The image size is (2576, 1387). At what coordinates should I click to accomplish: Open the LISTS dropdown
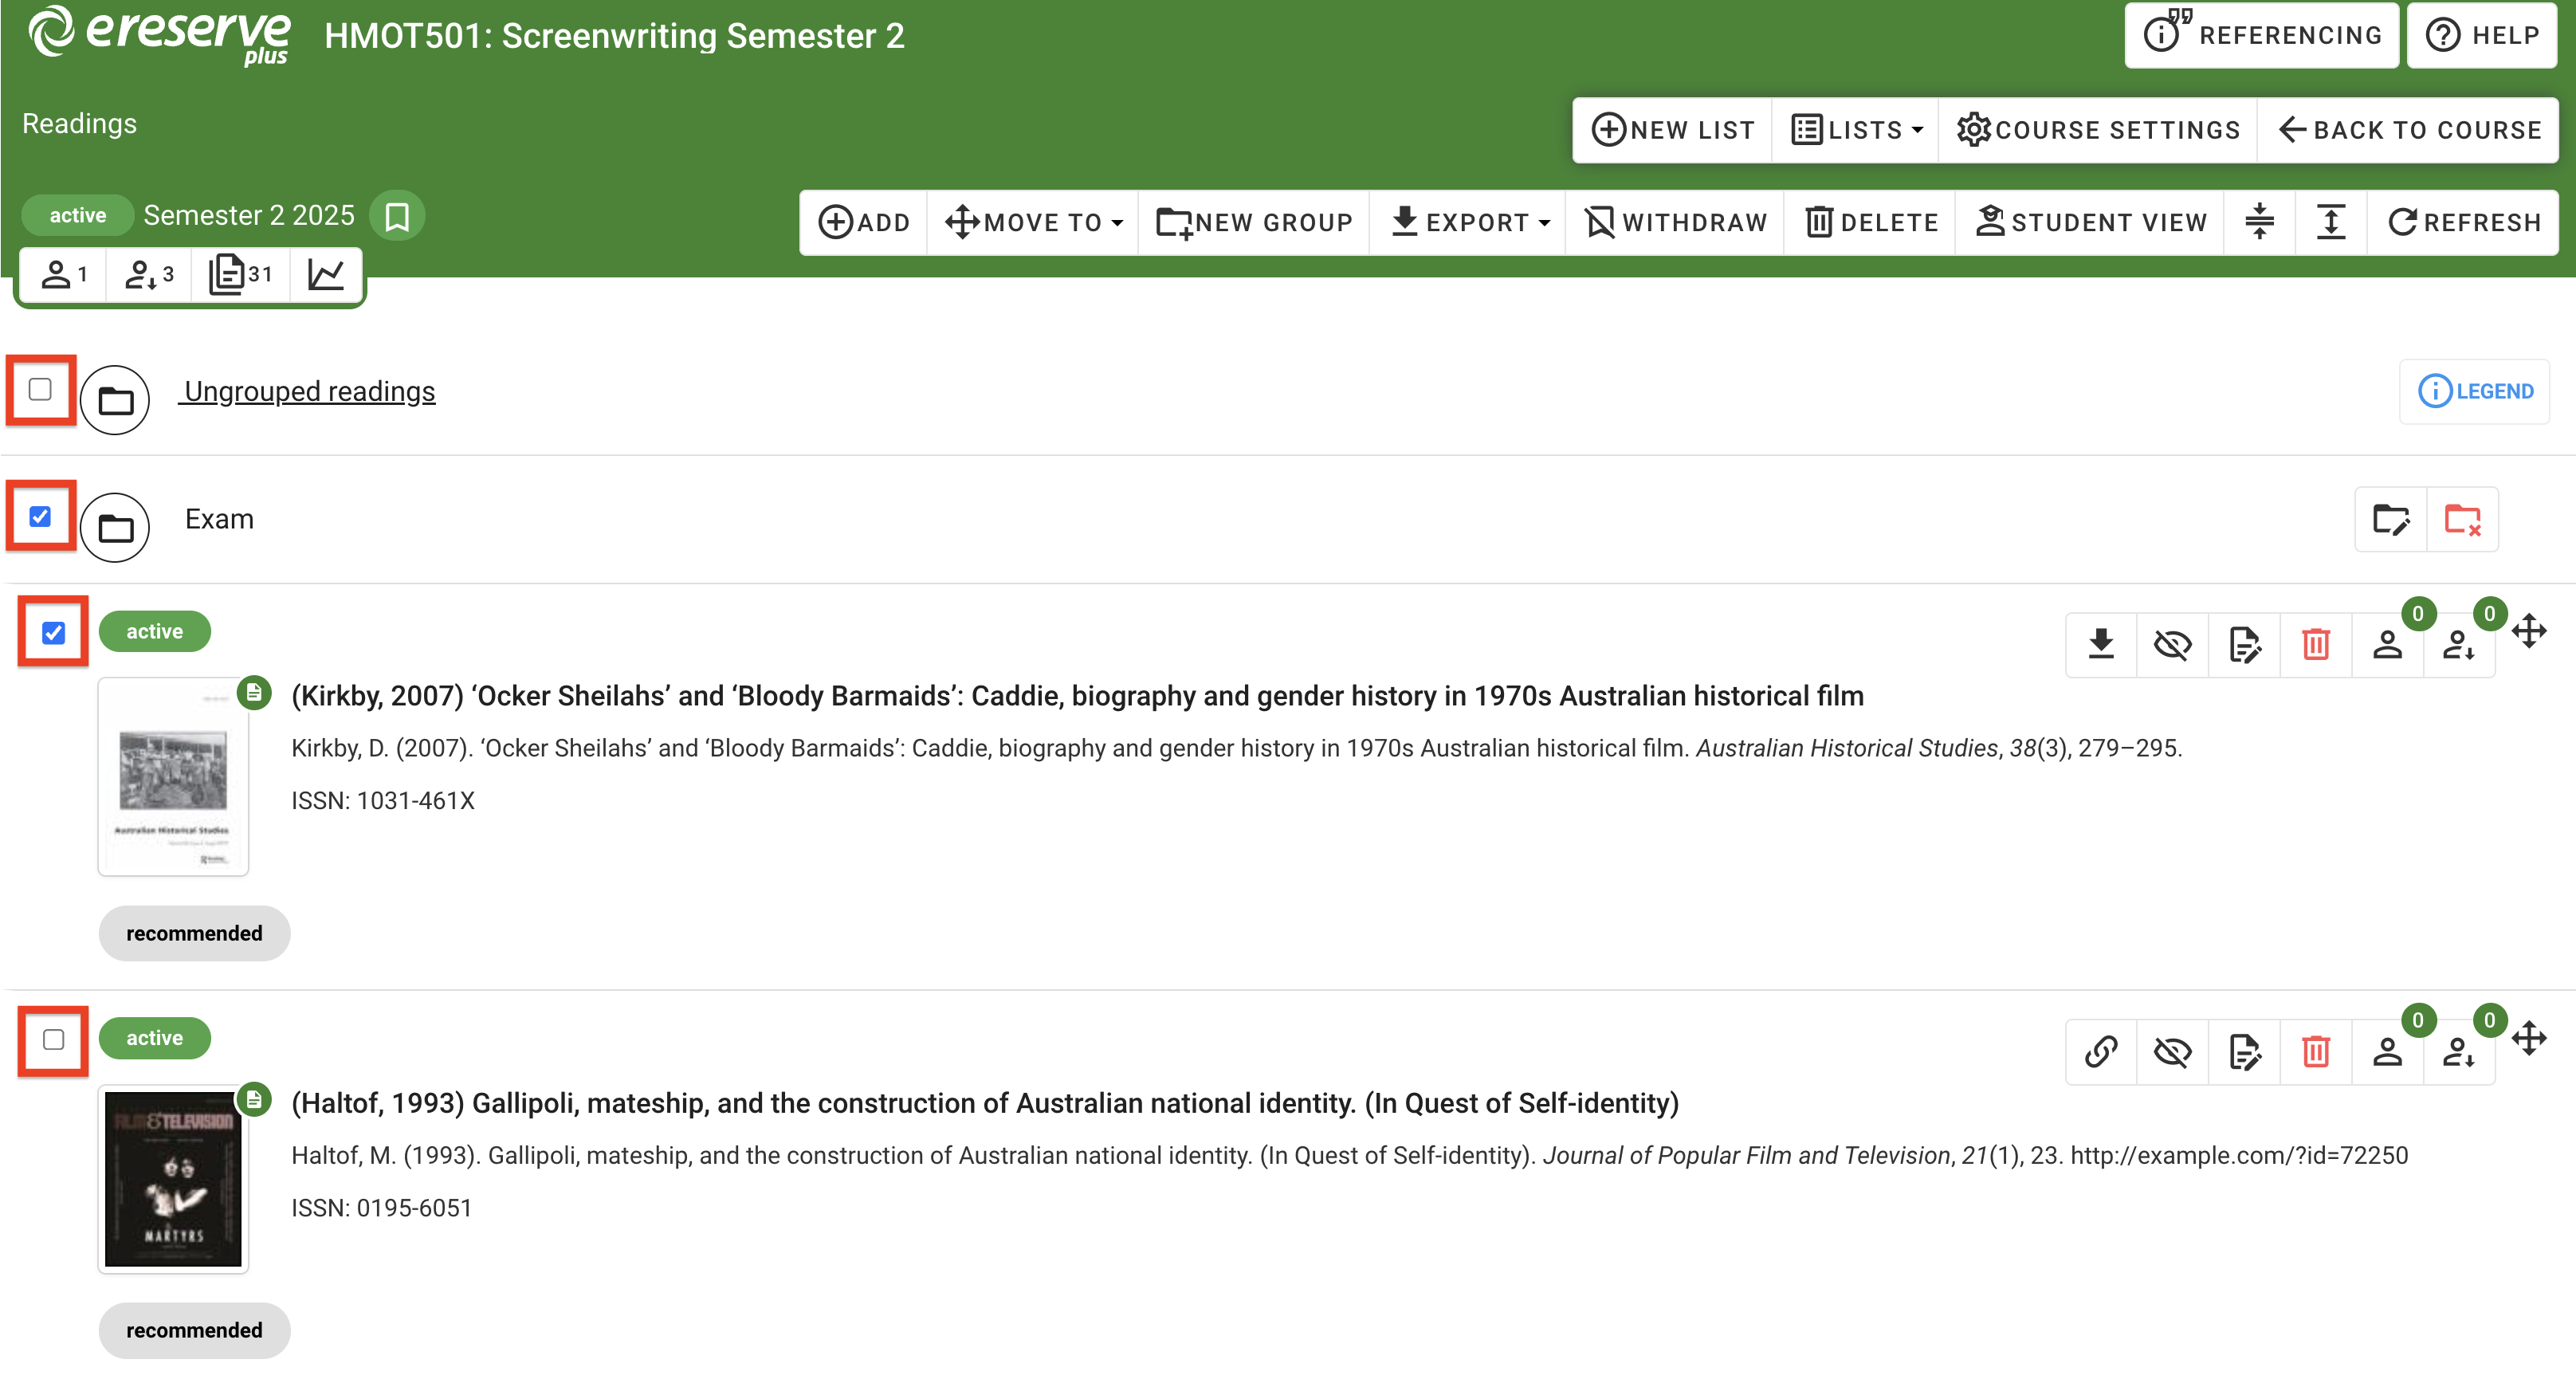point(1854,129)
